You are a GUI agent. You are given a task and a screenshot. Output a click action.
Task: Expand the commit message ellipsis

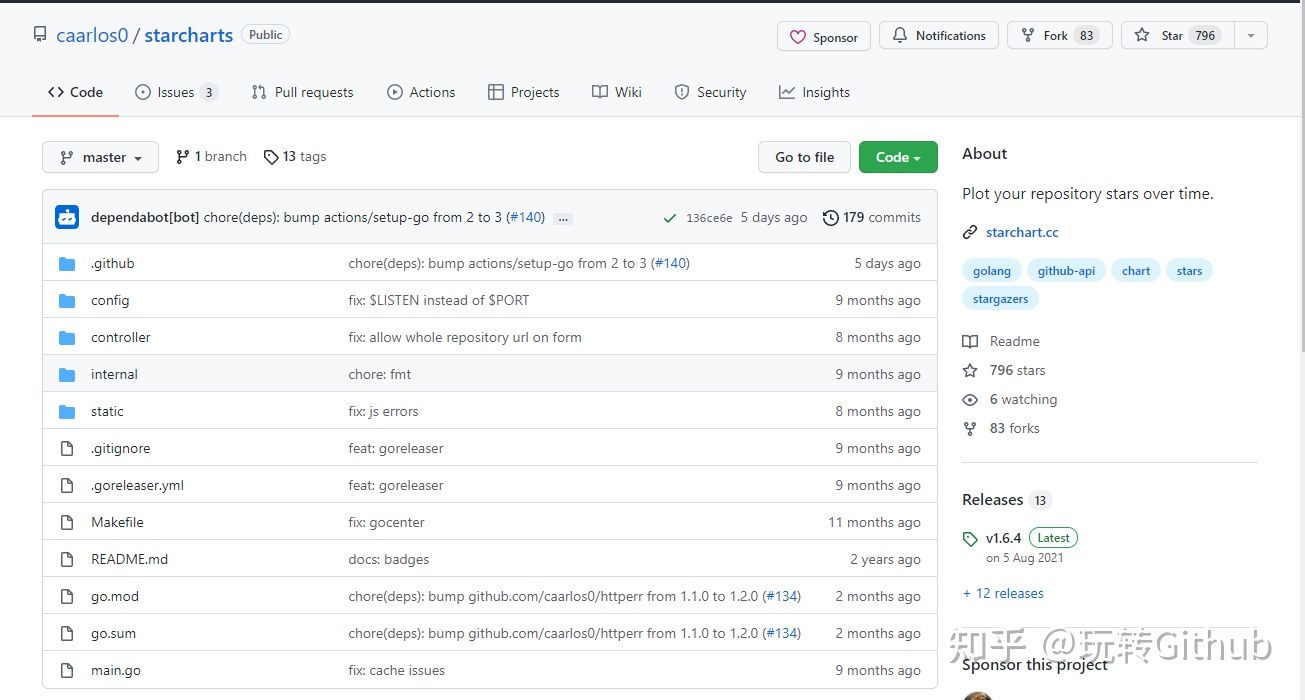click(562, 218)
